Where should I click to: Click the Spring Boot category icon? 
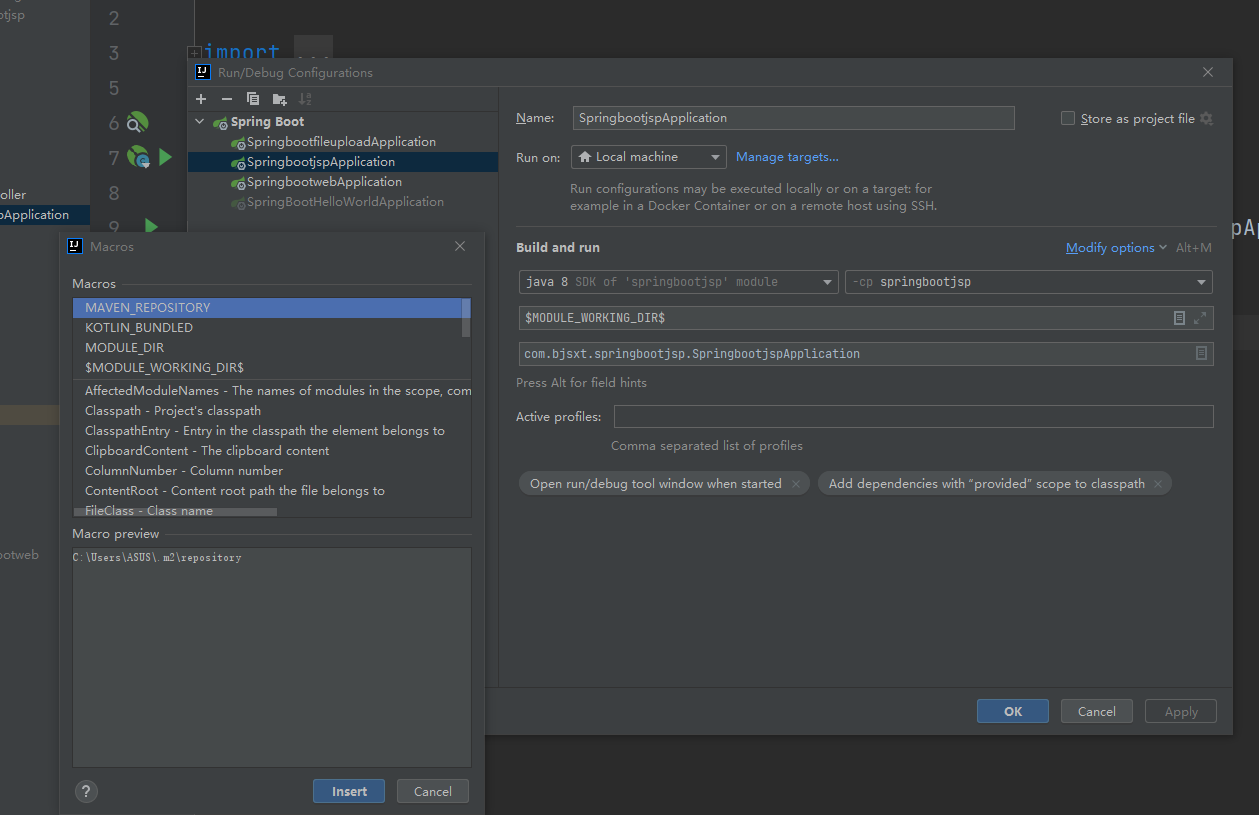[x=220, y=122]
